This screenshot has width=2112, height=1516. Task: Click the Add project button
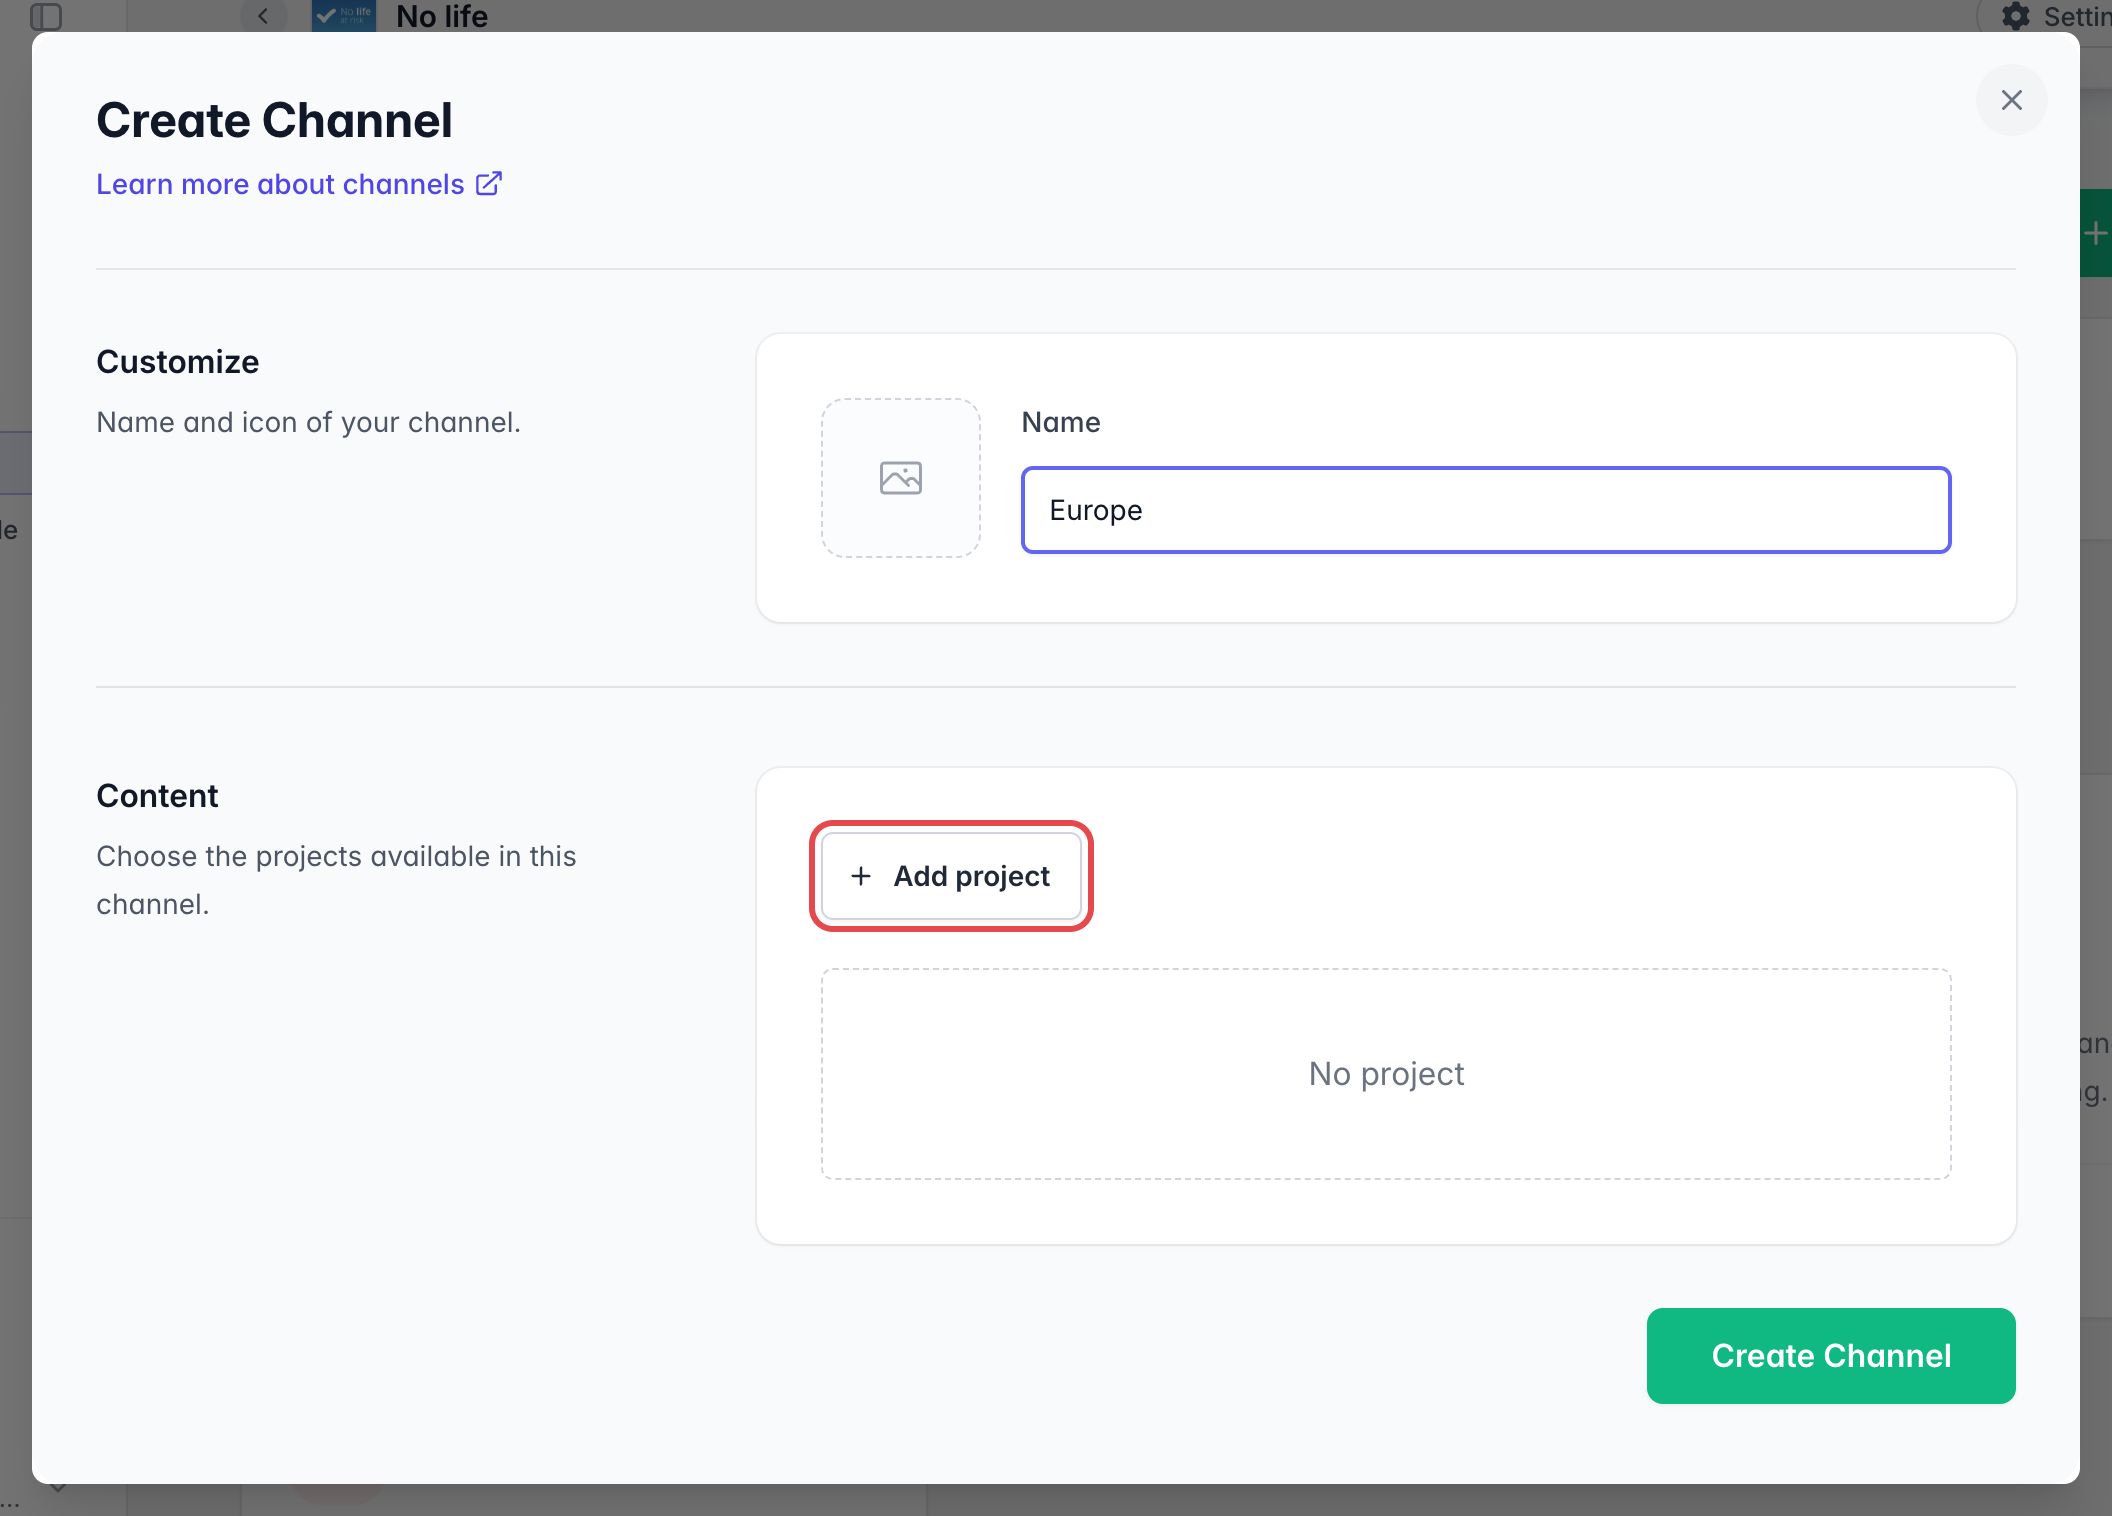click(x=951, y=876)
